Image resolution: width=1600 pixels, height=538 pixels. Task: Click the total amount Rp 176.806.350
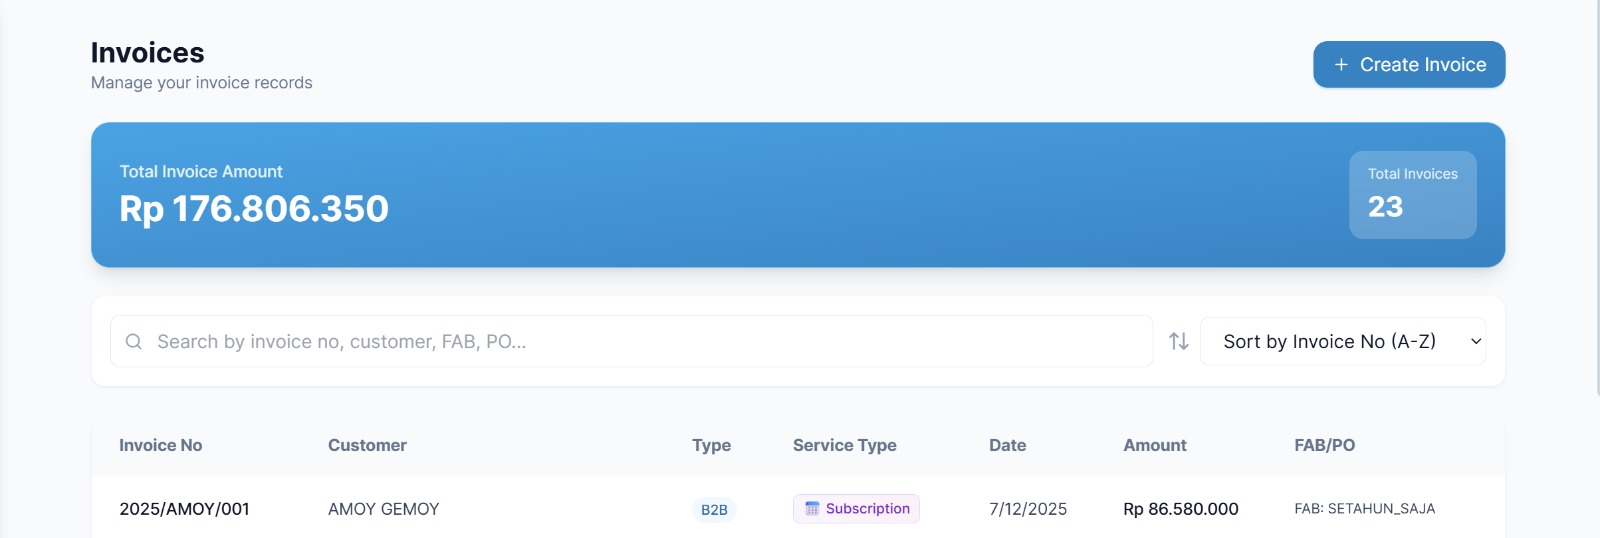point(254,209)
